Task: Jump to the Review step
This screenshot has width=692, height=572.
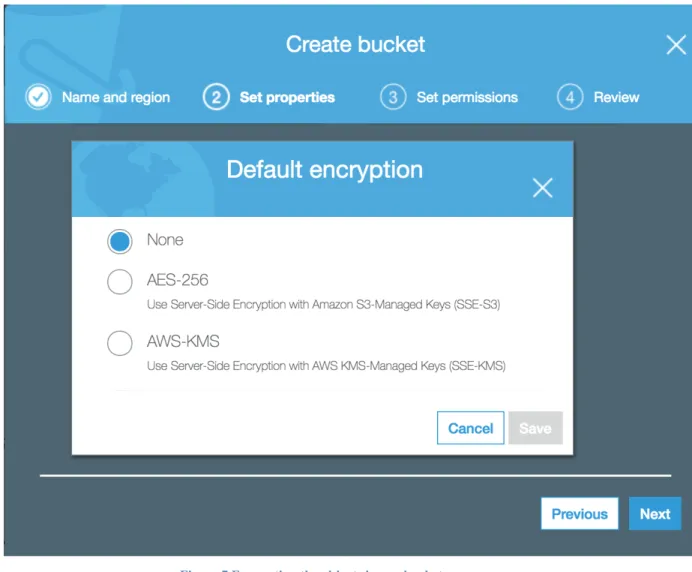Action: click(x=616, y=97)
